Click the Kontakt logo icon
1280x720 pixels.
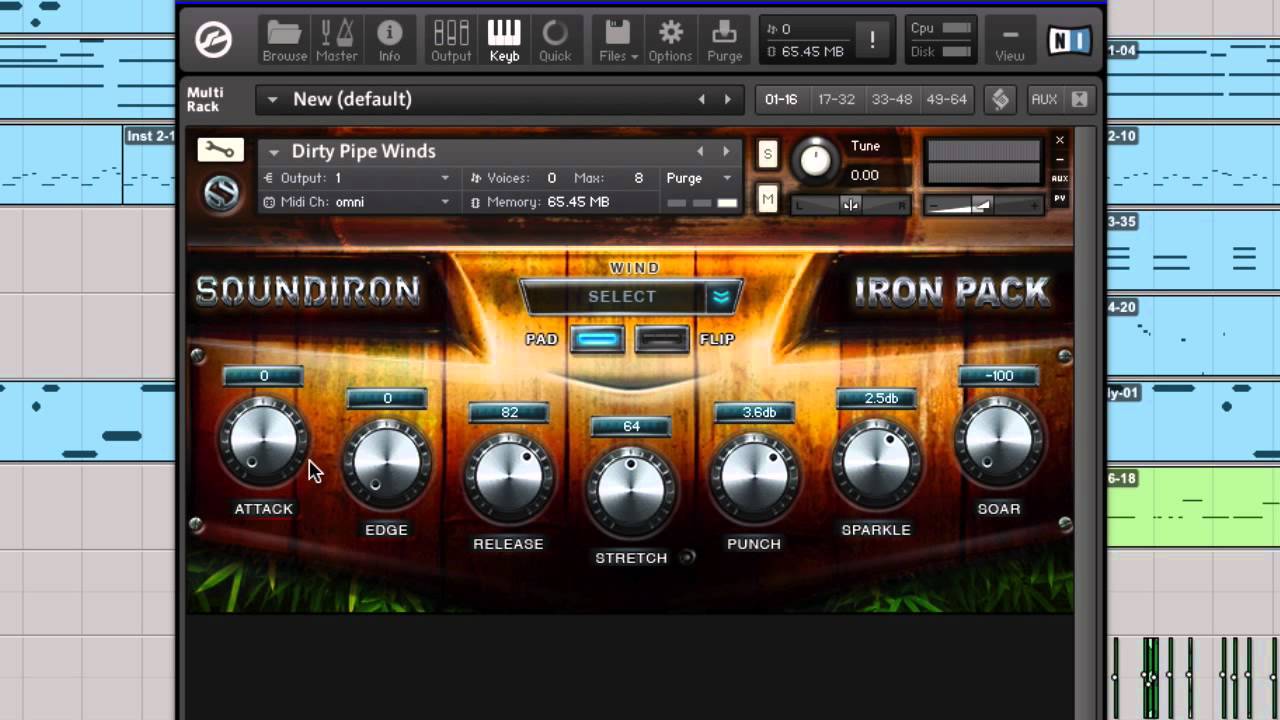tap(213, 40)
